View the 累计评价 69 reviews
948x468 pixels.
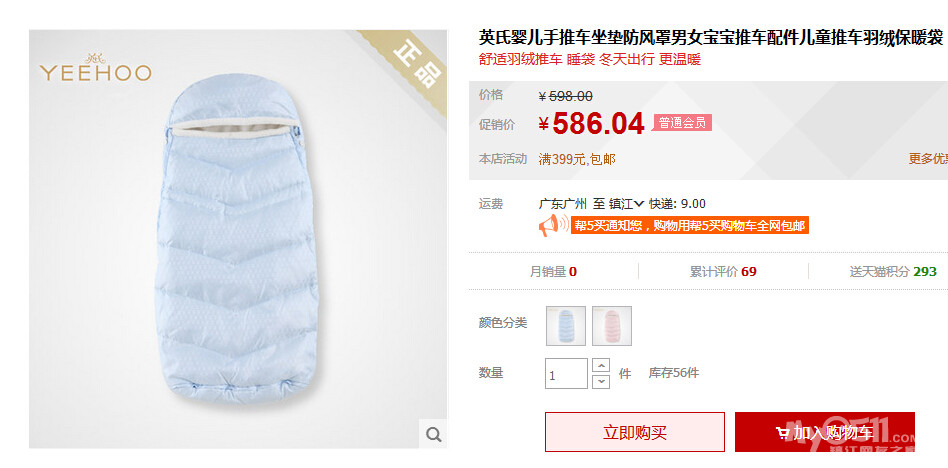[723, 271]
